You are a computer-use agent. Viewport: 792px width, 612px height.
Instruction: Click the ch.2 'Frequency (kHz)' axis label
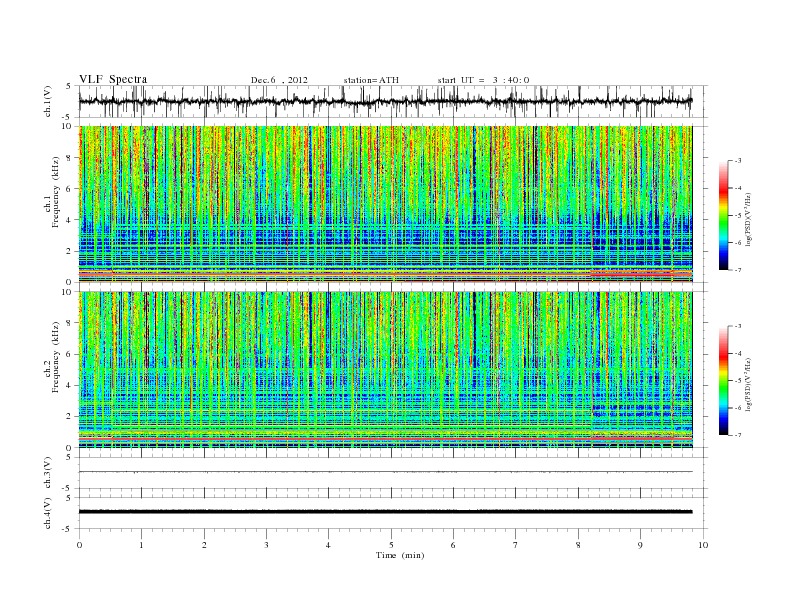point(56,357)
